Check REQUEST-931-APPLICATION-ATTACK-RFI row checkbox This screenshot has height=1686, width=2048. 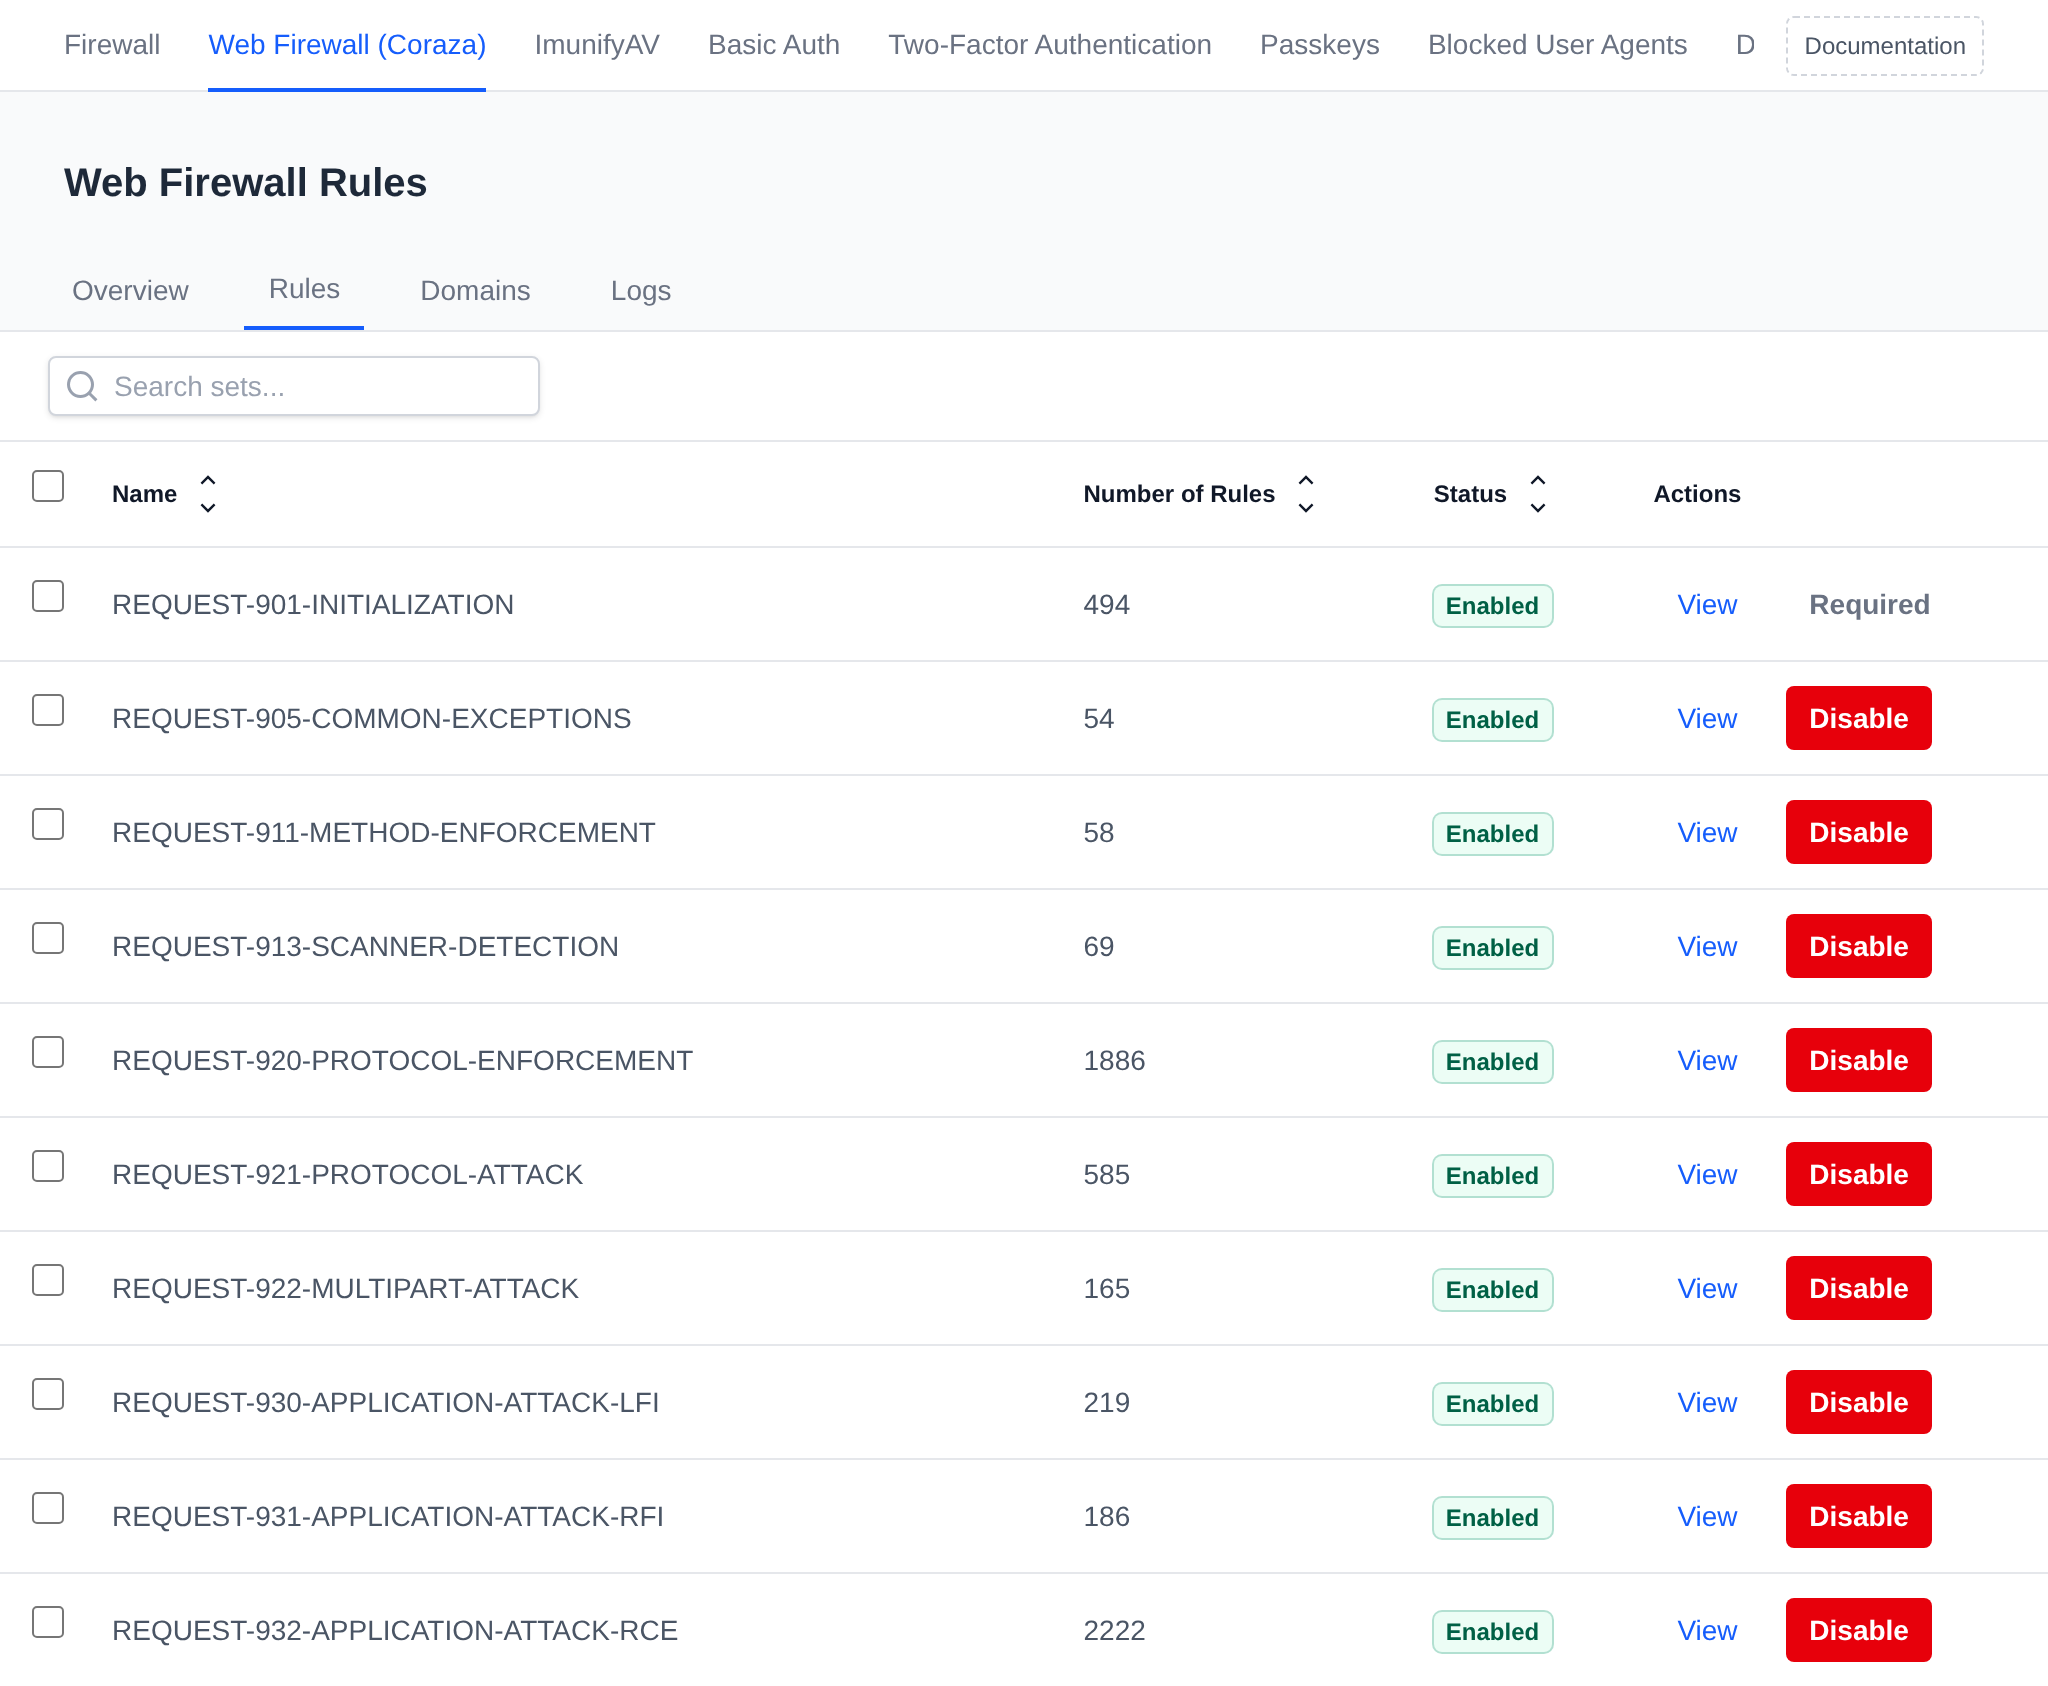[48, 1508]
